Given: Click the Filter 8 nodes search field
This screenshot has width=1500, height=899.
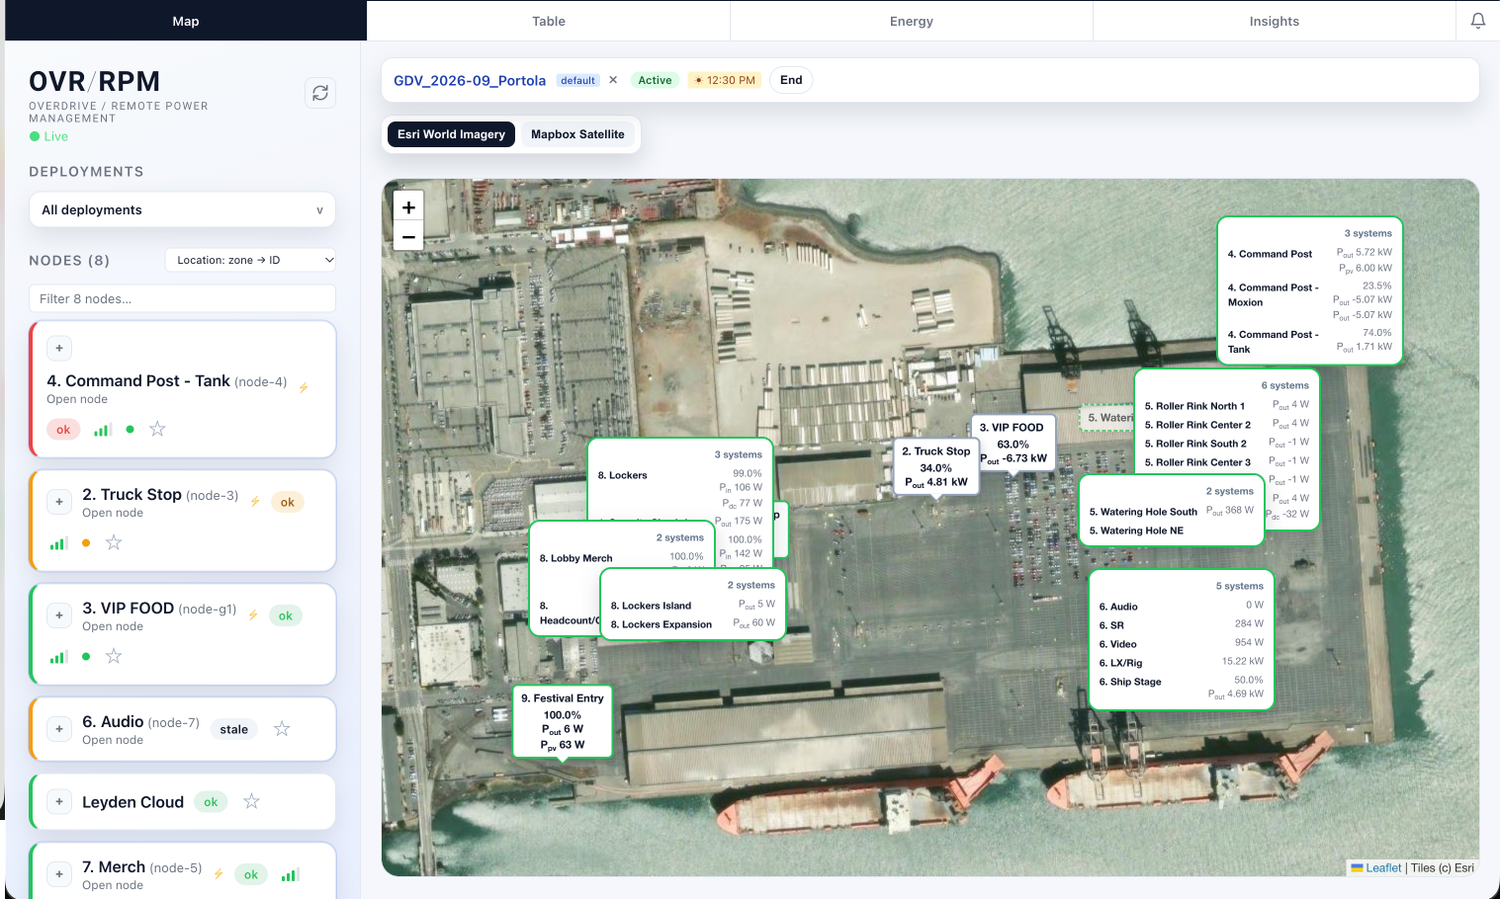Looking at the screenshot, I should [x=182, y=298].
